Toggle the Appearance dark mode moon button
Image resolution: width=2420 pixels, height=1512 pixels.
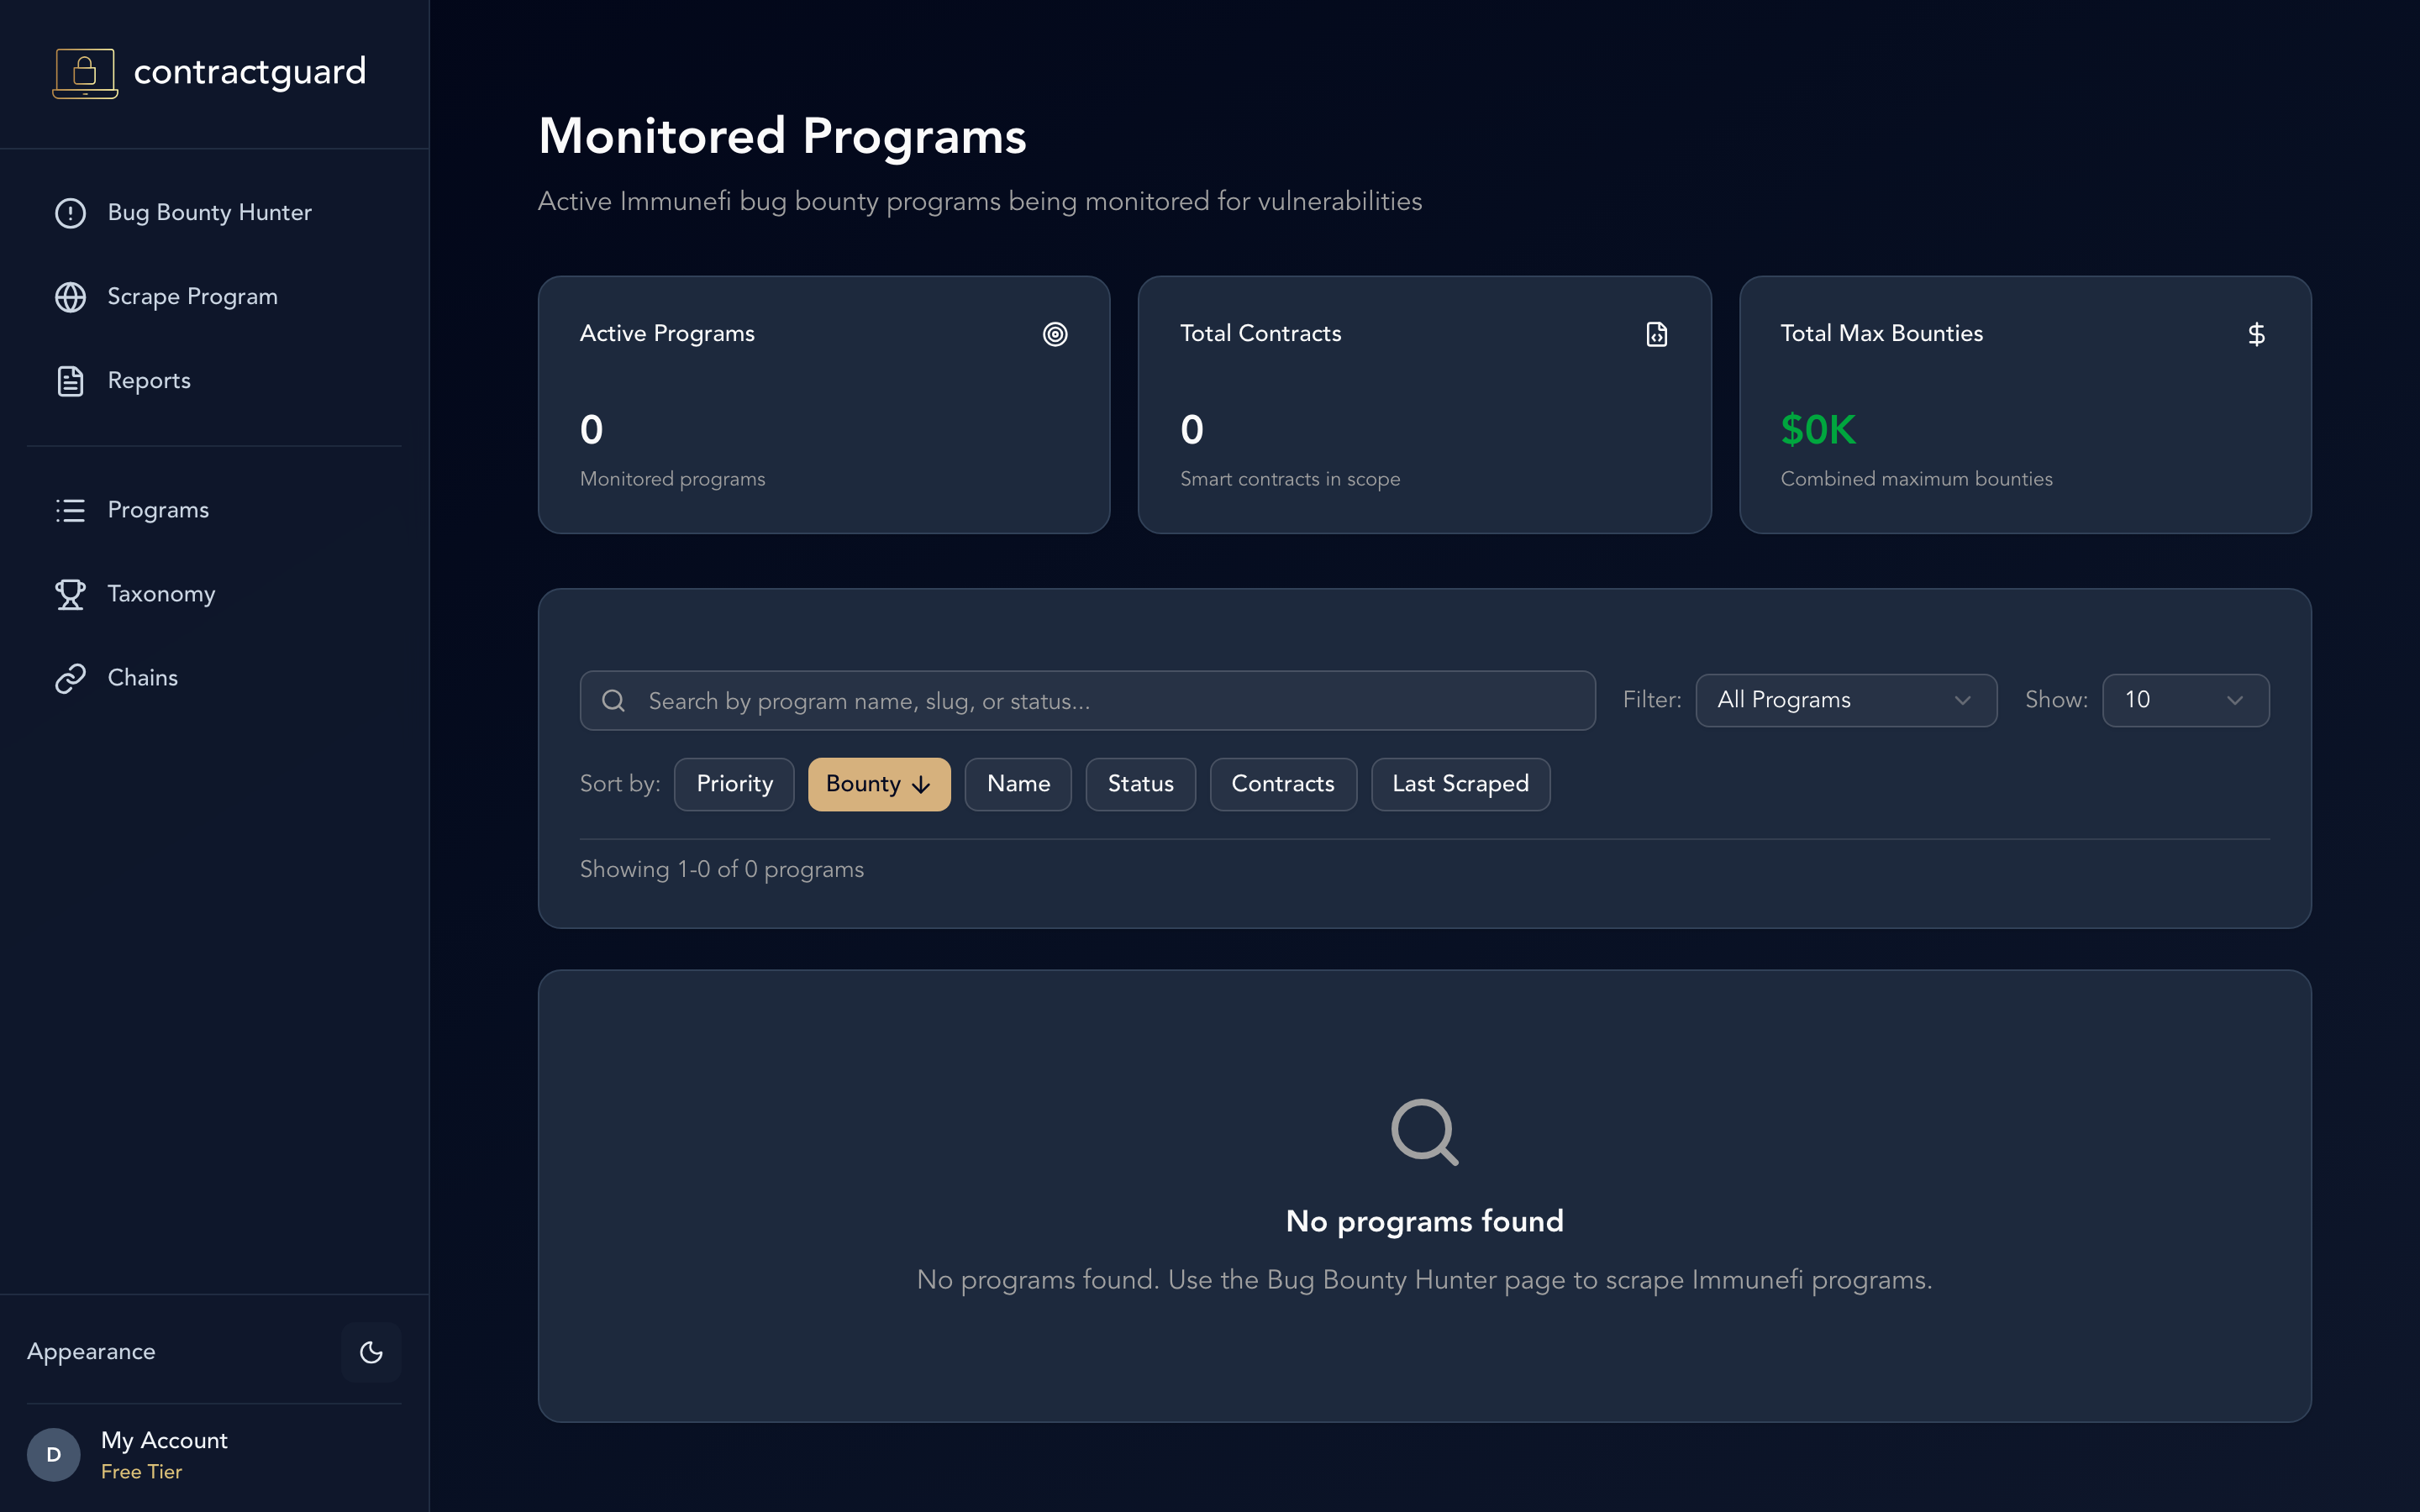point(371,1352)
